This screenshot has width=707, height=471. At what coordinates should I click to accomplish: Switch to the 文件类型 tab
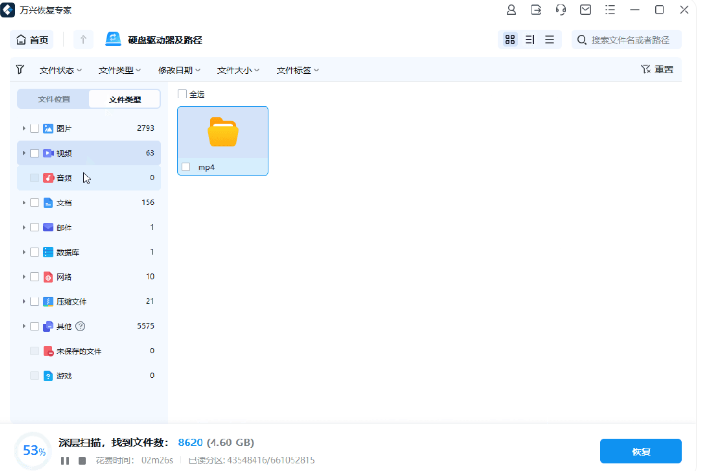124,99
